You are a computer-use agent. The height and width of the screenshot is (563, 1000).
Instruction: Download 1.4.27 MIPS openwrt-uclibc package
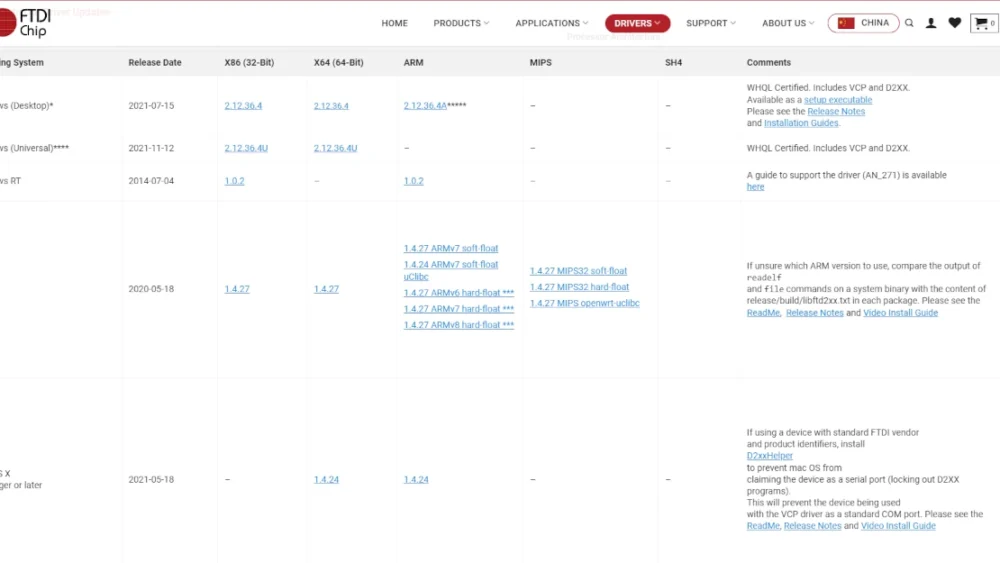pyautogui.click(x=584, y=303)
